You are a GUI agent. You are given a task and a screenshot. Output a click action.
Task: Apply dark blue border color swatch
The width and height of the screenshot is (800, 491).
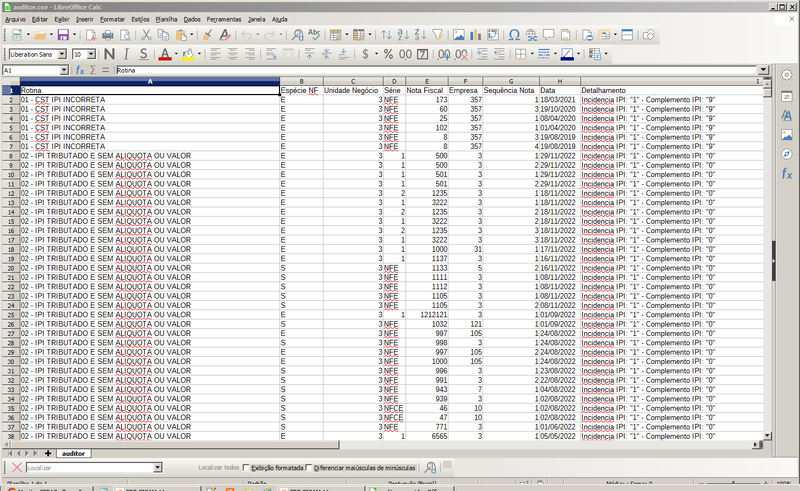(567, 54)
